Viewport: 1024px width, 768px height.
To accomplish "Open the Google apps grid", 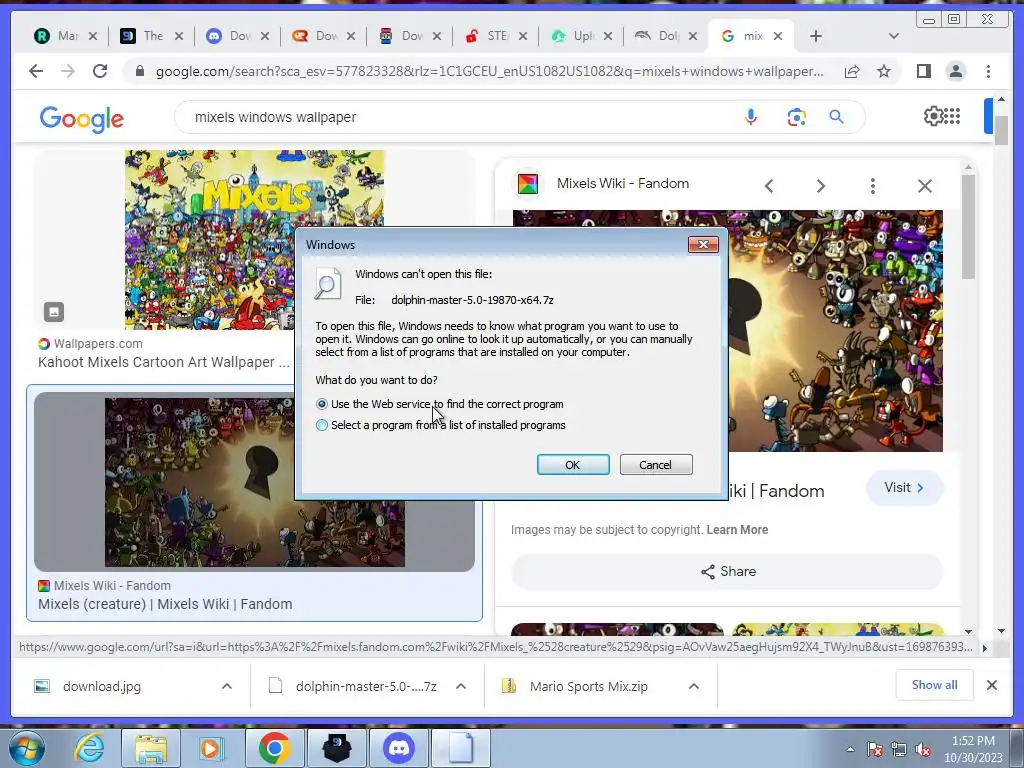I will [953, 116].
